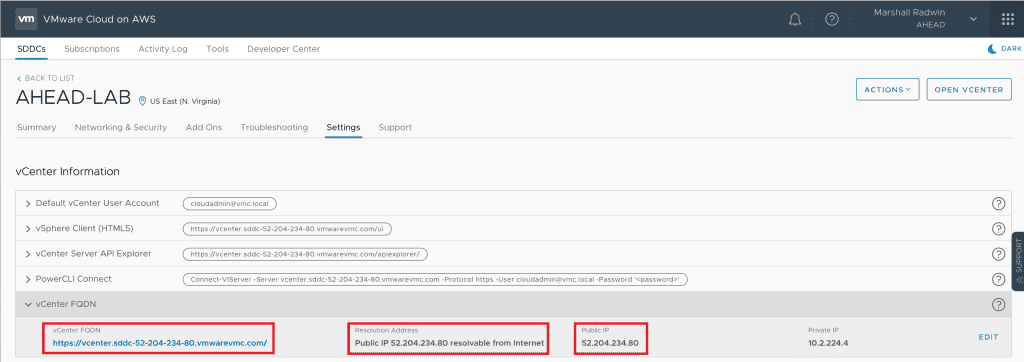The image size is (1024, 362).
Task: Open the Tools tab
Action: (x=217, y=49)
